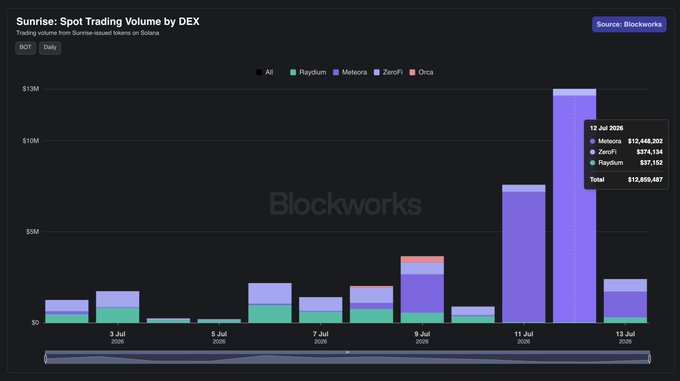Click the 12 Jul Meteora bar segment
Image resolution: width=680 pixels, height=381 pixels.
coord(574,209)
